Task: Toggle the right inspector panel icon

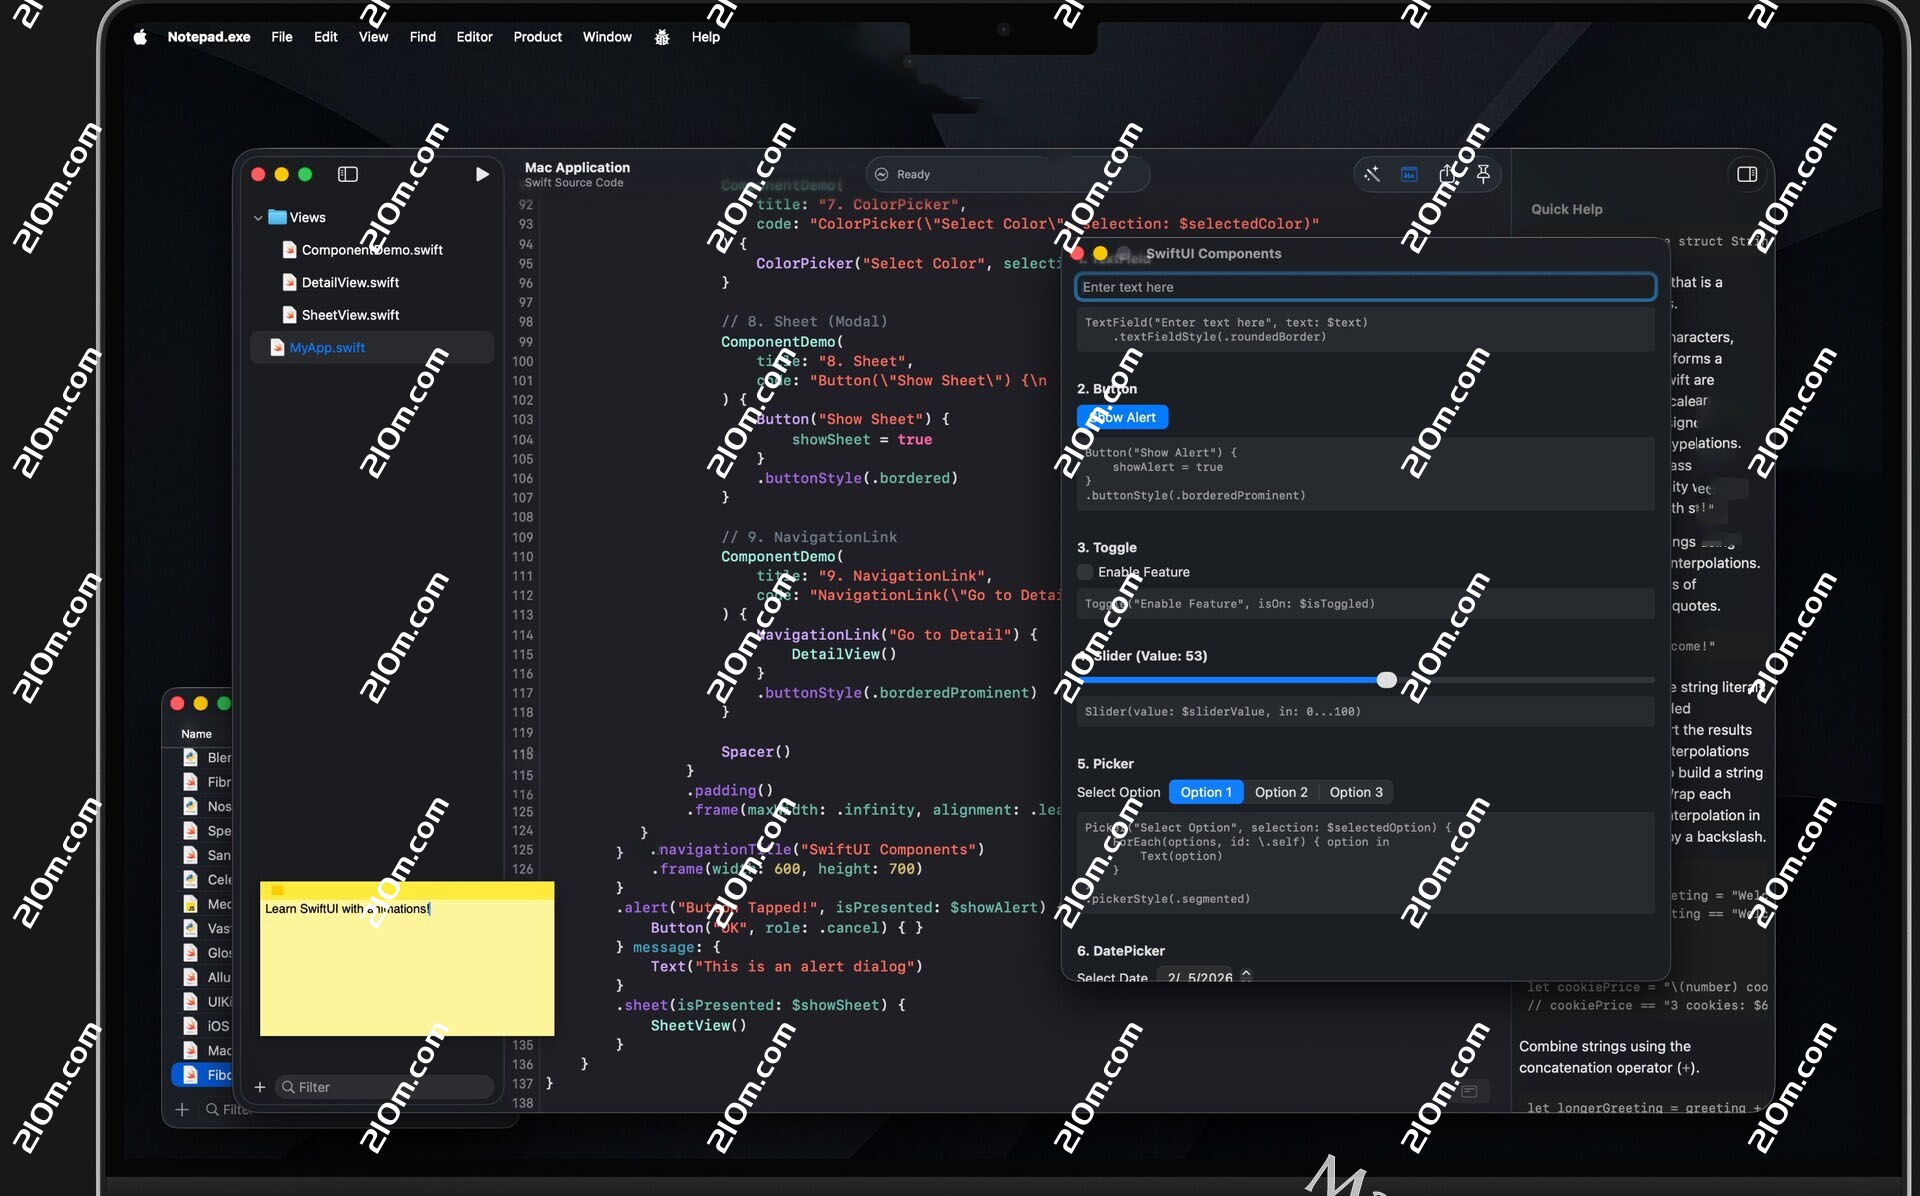Action: tap(1747, 174)
